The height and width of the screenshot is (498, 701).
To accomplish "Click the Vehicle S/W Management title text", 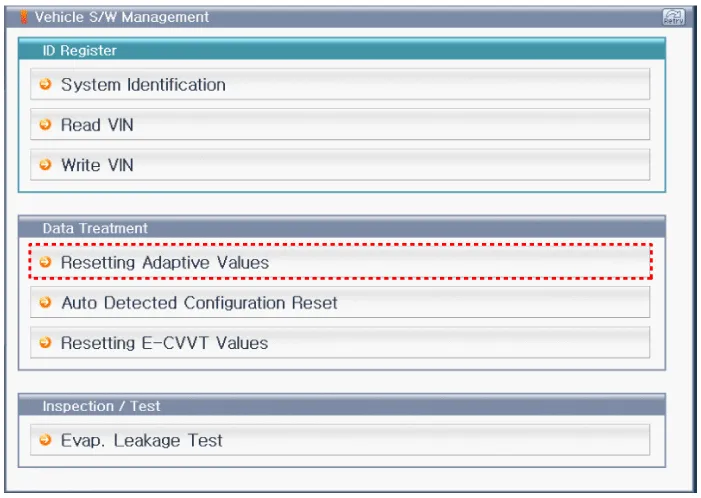I will pos(122,17).
